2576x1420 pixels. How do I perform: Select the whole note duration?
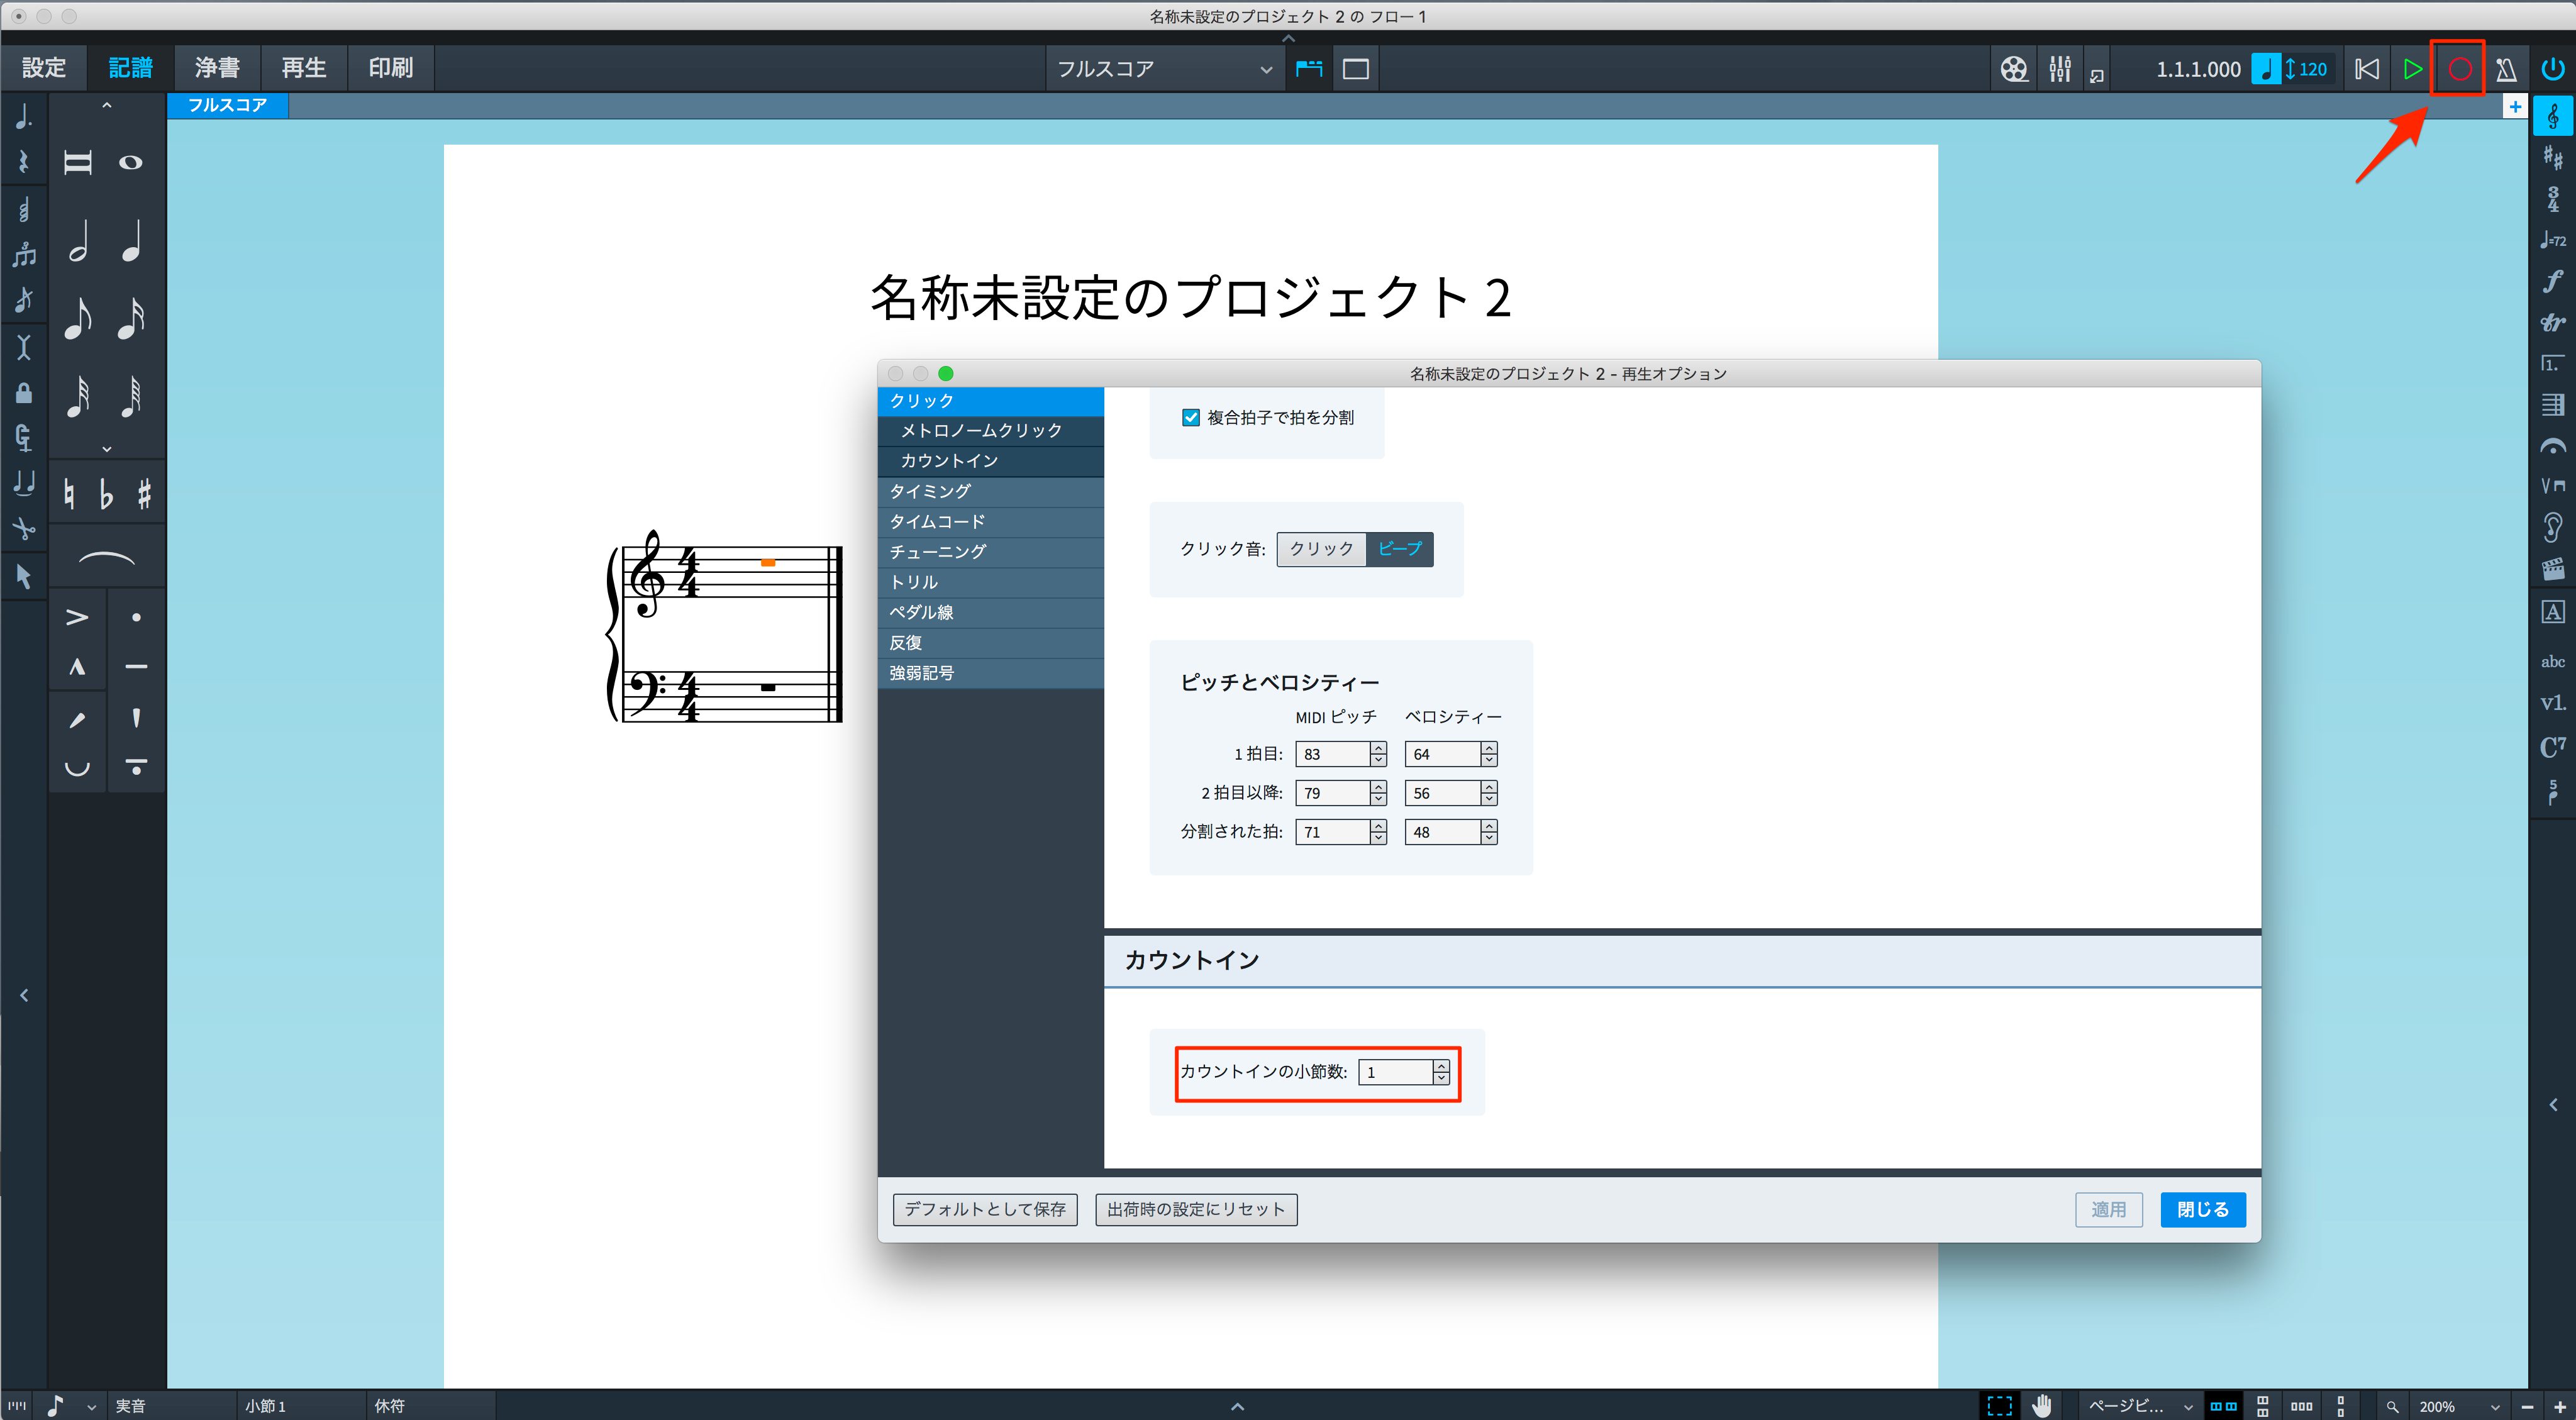coord(131,162)
